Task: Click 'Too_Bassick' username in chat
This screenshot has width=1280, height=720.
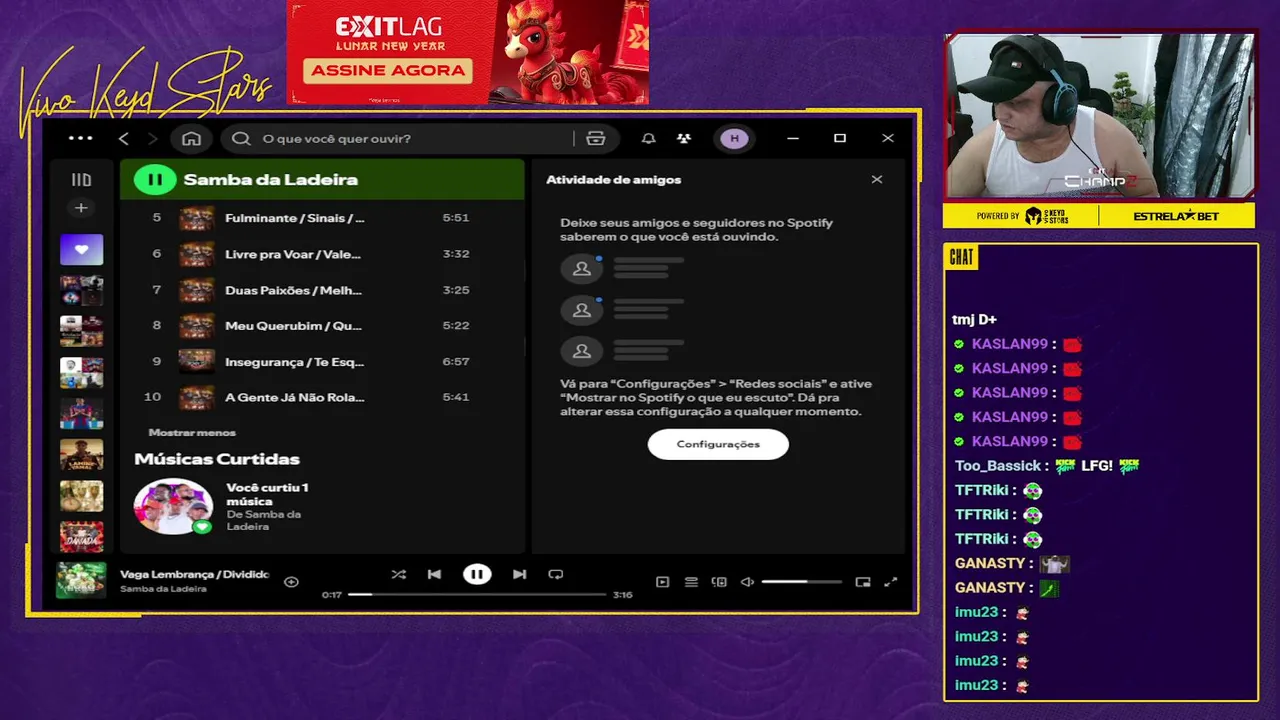Action: 1000,466
